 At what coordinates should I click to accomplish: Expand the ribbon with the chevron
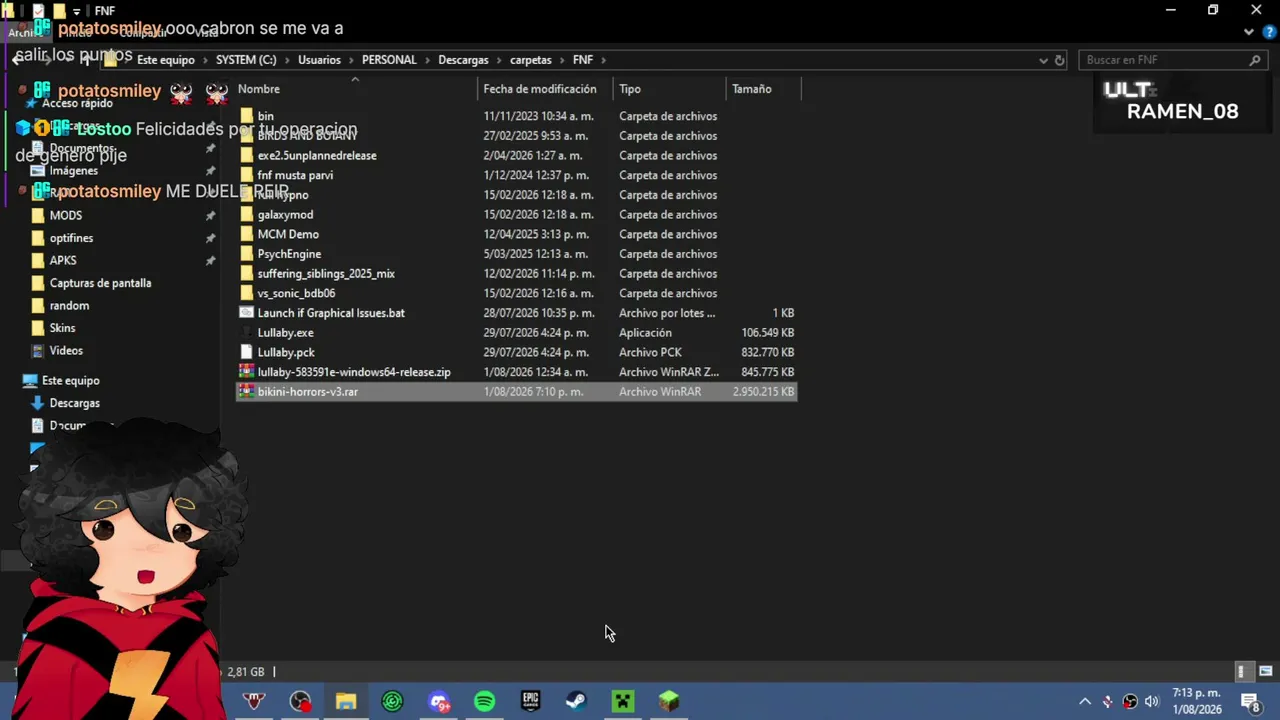pos(1248,32)
